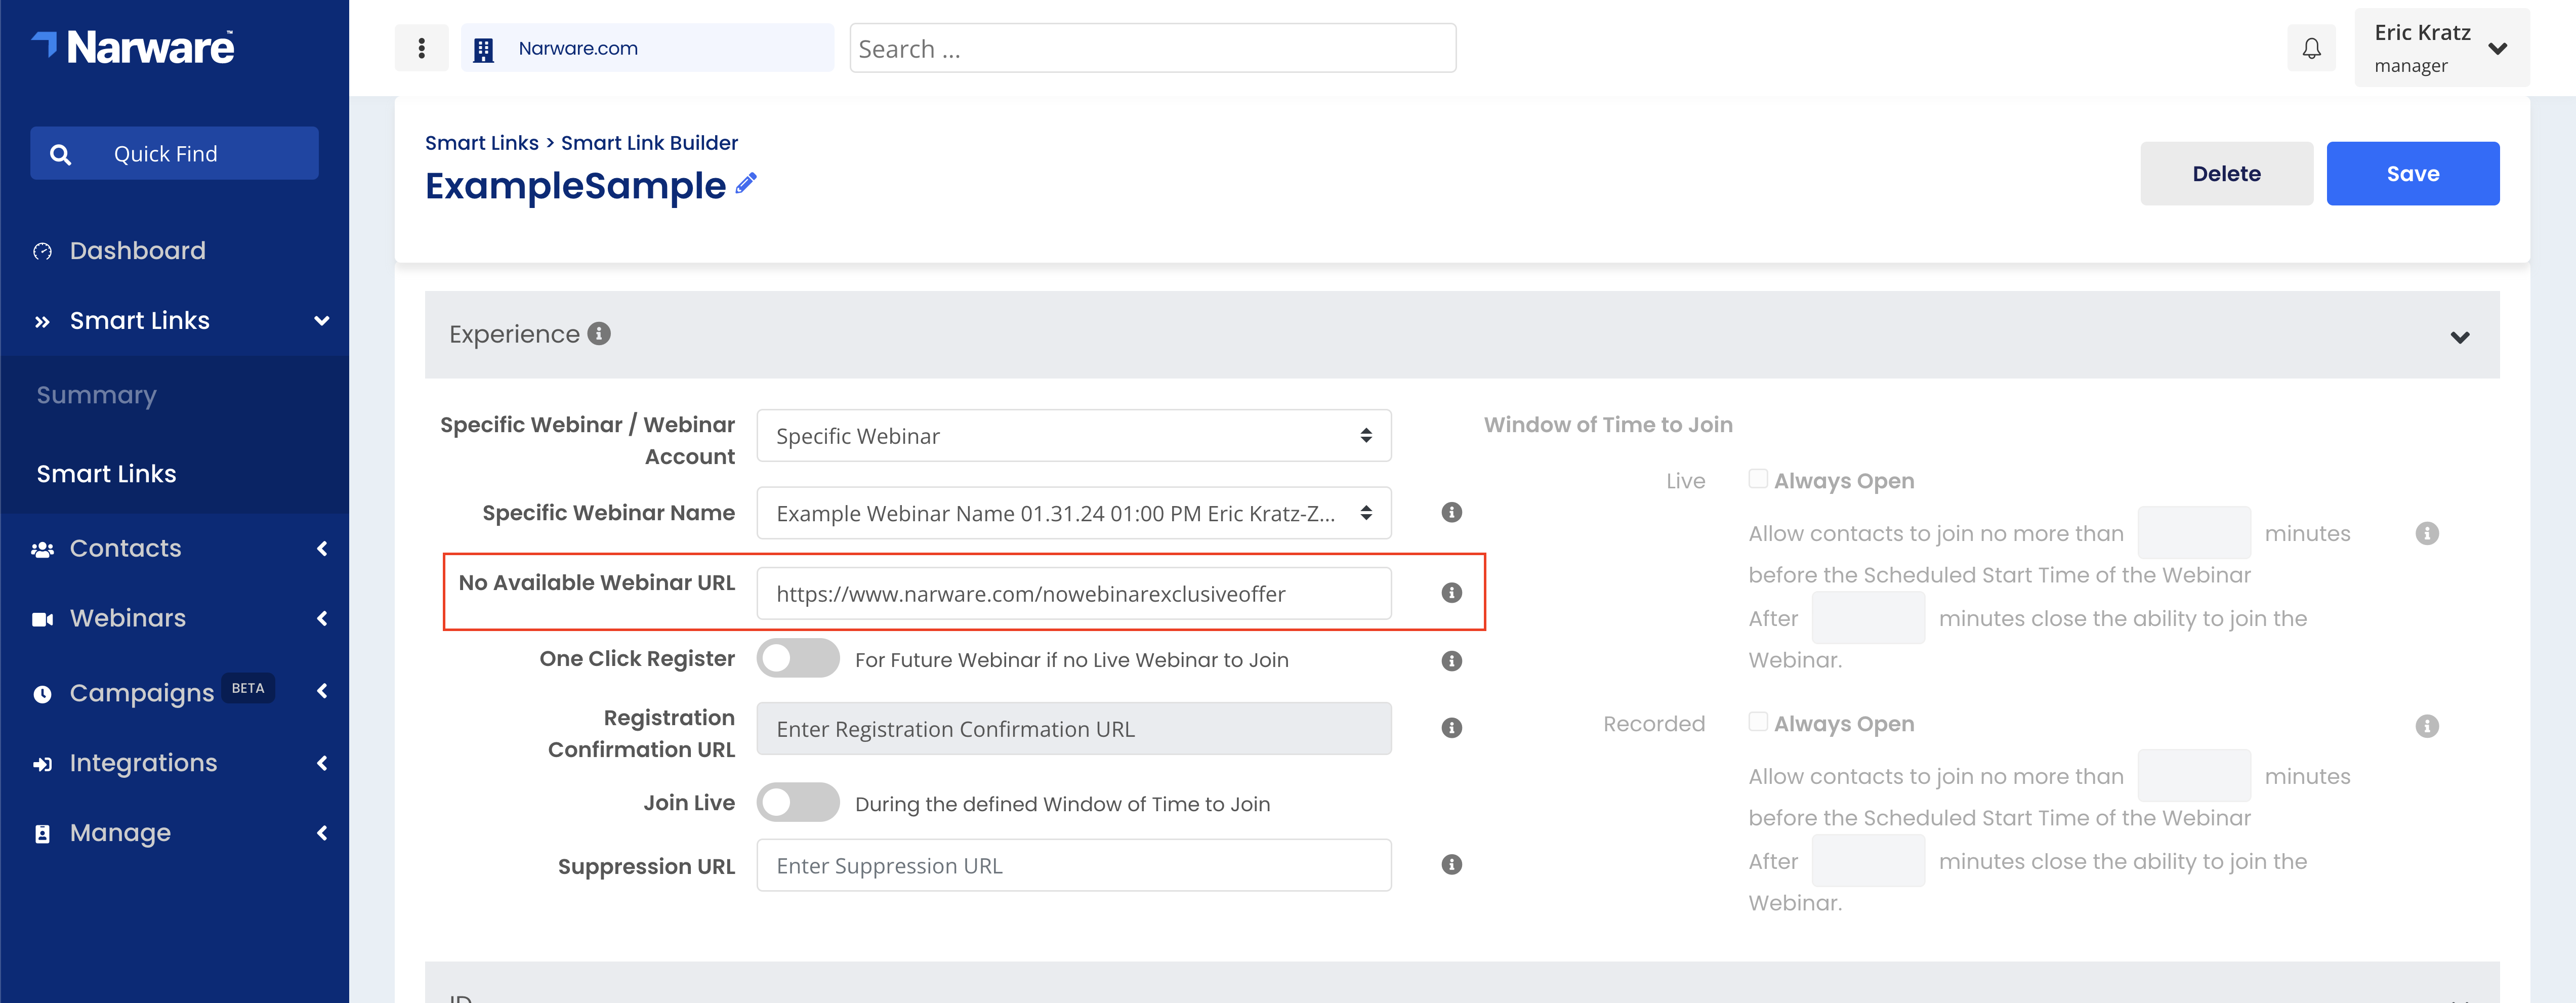The width and height of the screenshot is (2576, 1003).
Task: Open the Eric Kratz user menu
Action: pos(2441,48)
